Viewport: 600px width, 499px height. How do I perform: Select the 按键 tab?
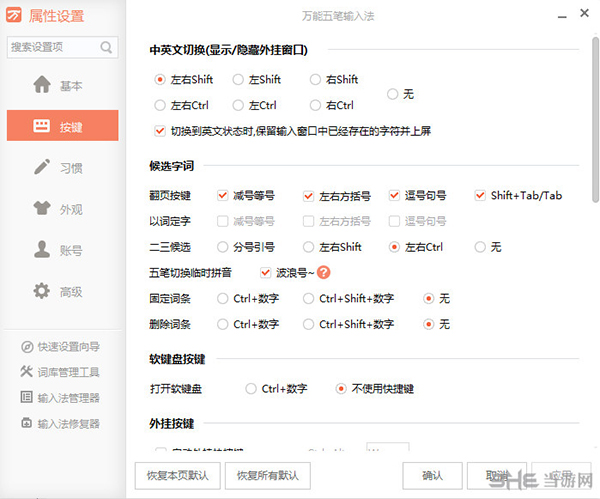pyautogui.click(x=62, y=126)
